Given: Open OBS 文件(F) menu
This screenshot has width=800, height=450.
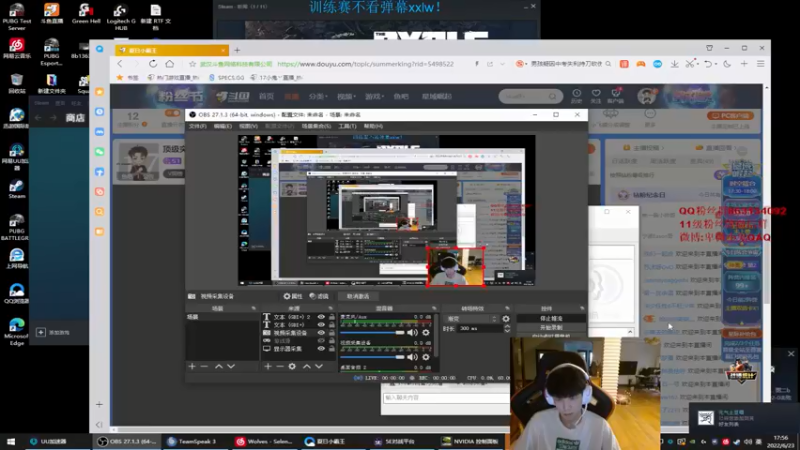Looking at the screenshot, I should pyautogui.click(x=197, y=126).
